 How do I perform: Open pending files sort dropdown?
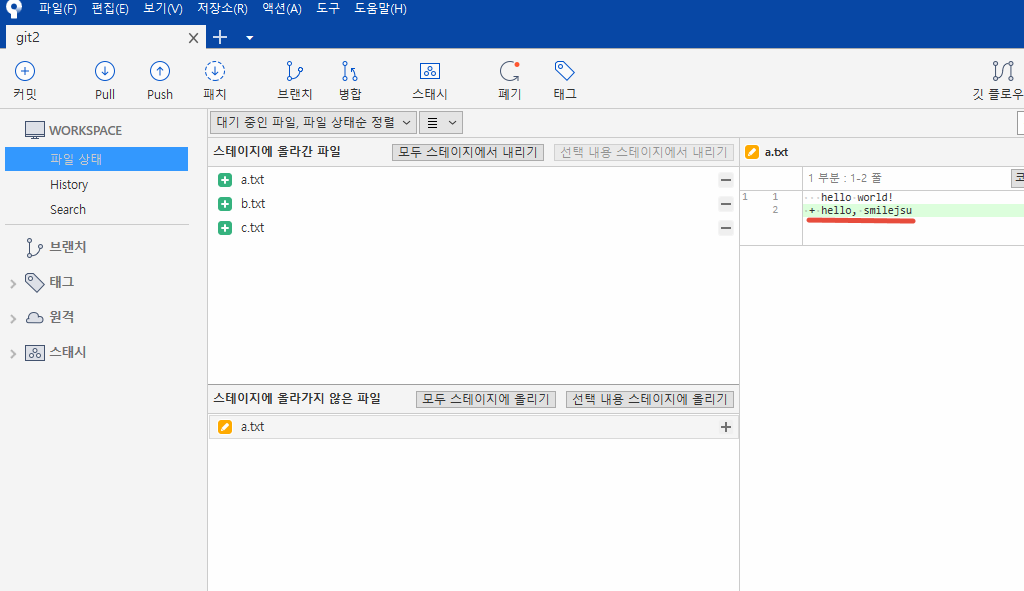click(x=313, y=122)
